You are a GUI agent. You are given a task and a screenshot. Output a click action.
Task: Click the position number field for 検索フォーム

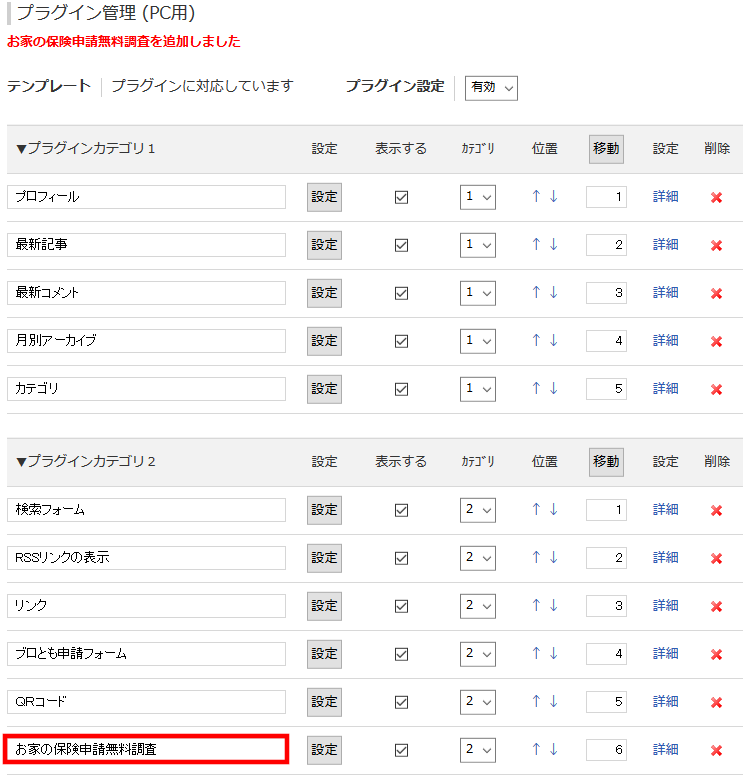point(606,510)
